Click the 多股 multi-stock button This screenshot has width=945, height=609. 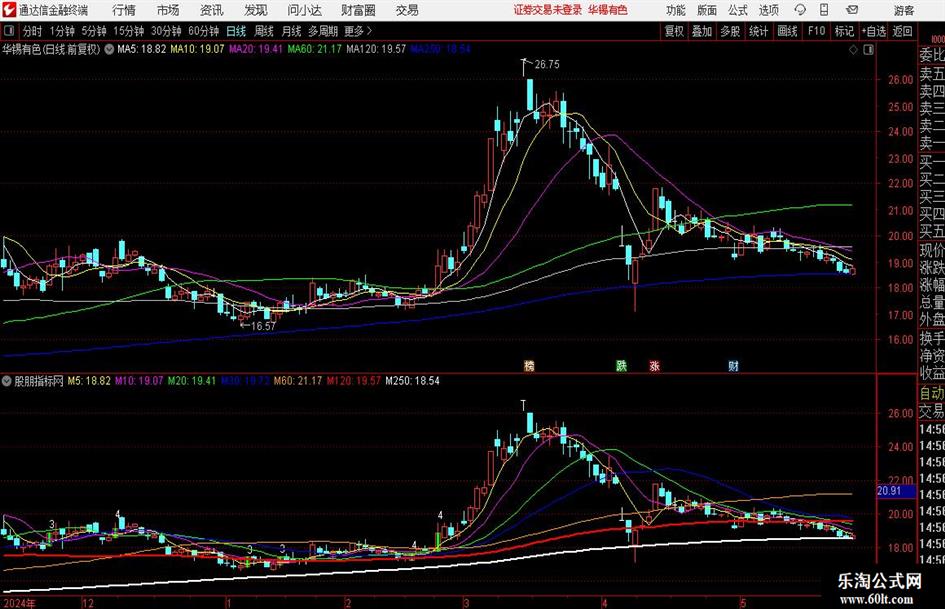tap(730, 31)
